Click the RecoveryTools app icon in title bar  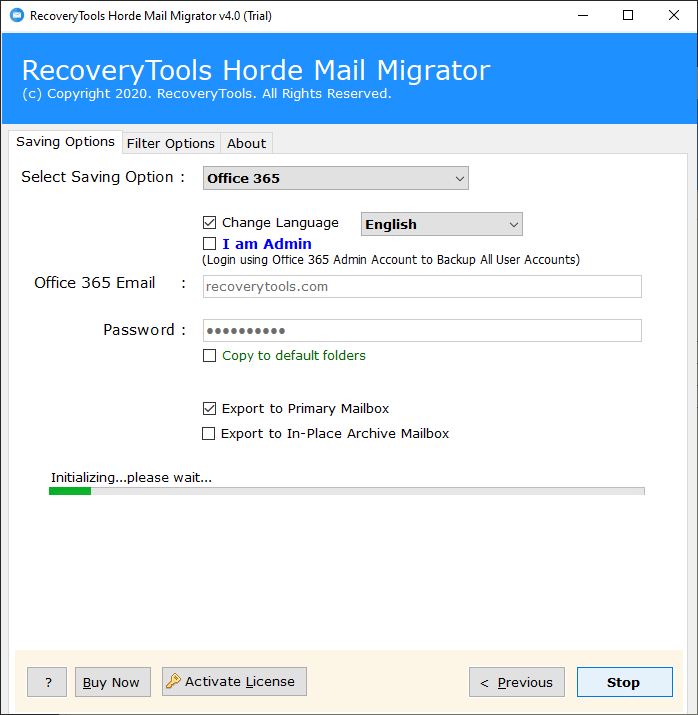[17, 16]
